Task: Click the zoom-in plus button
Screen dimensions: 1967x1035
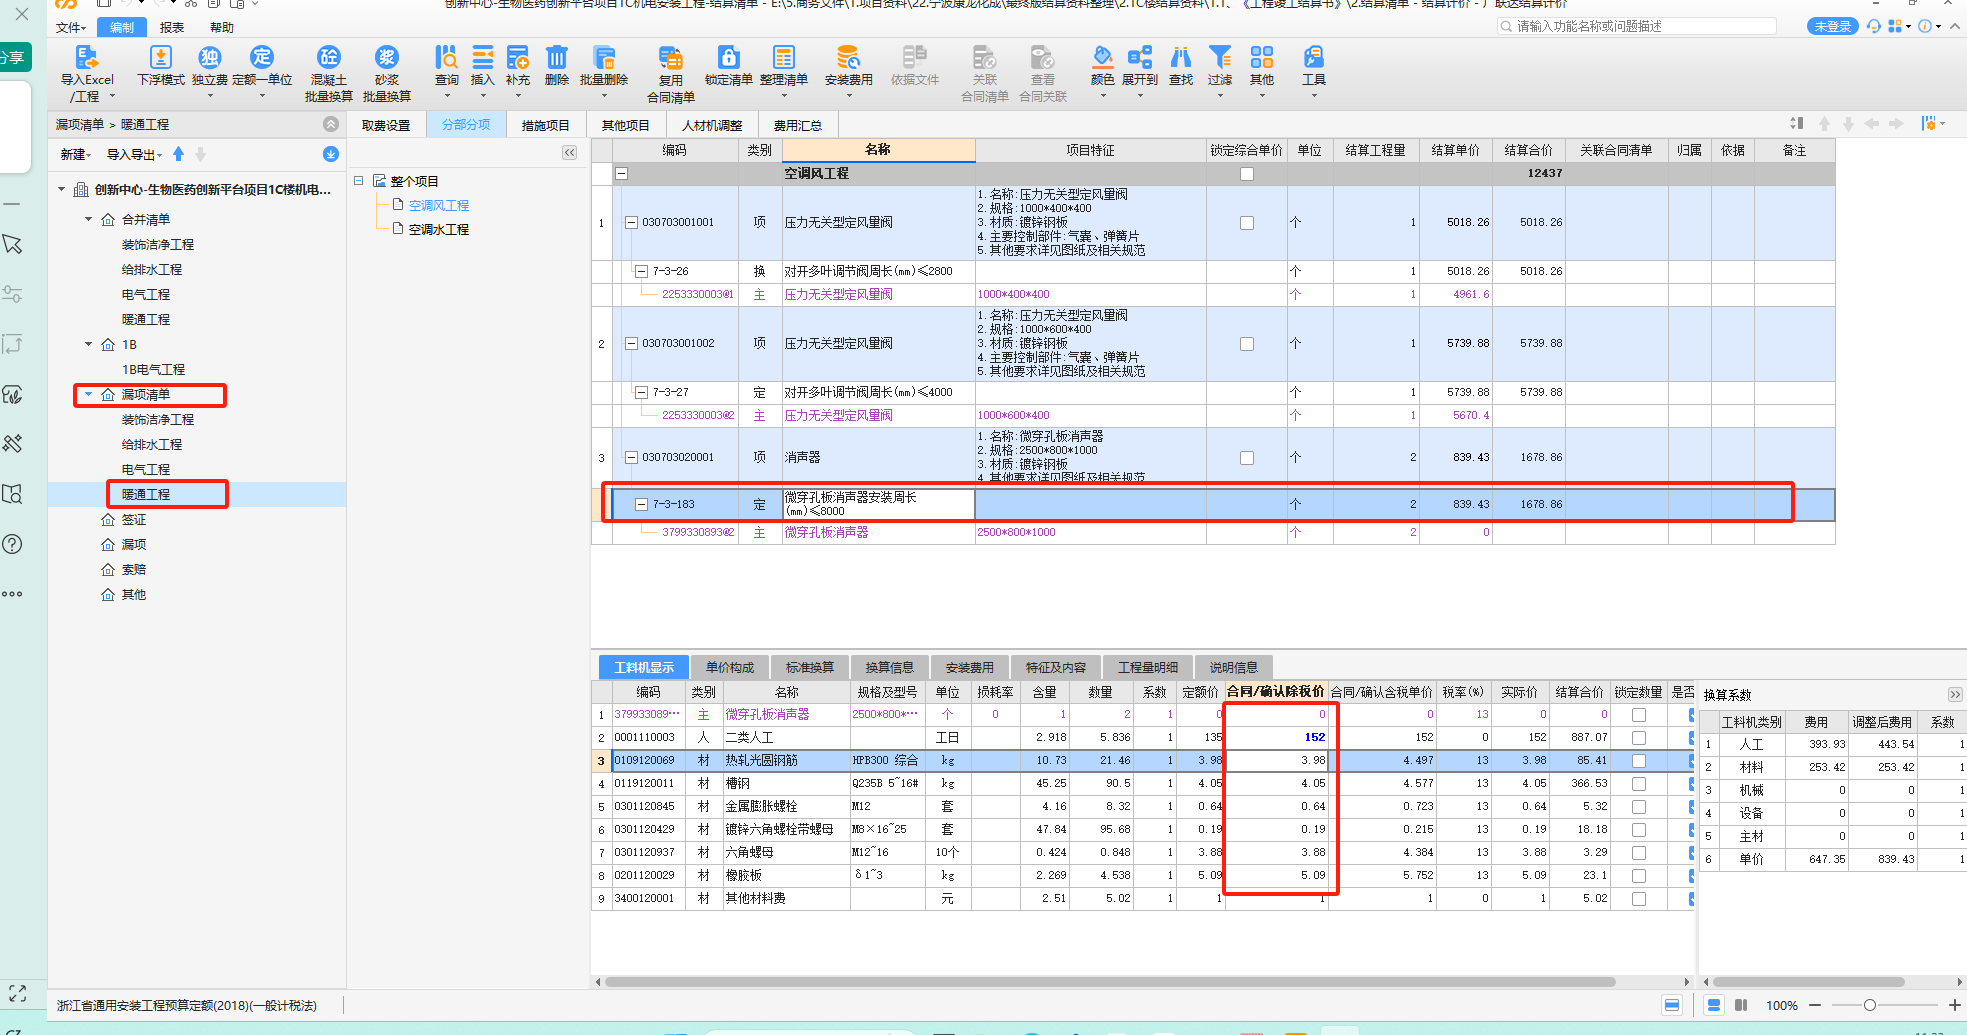Action: (x=1954, y=1005)
